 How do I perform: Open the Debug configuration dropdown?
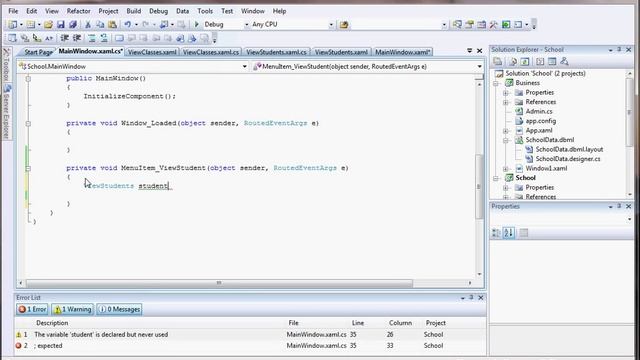tap(247, 25)
